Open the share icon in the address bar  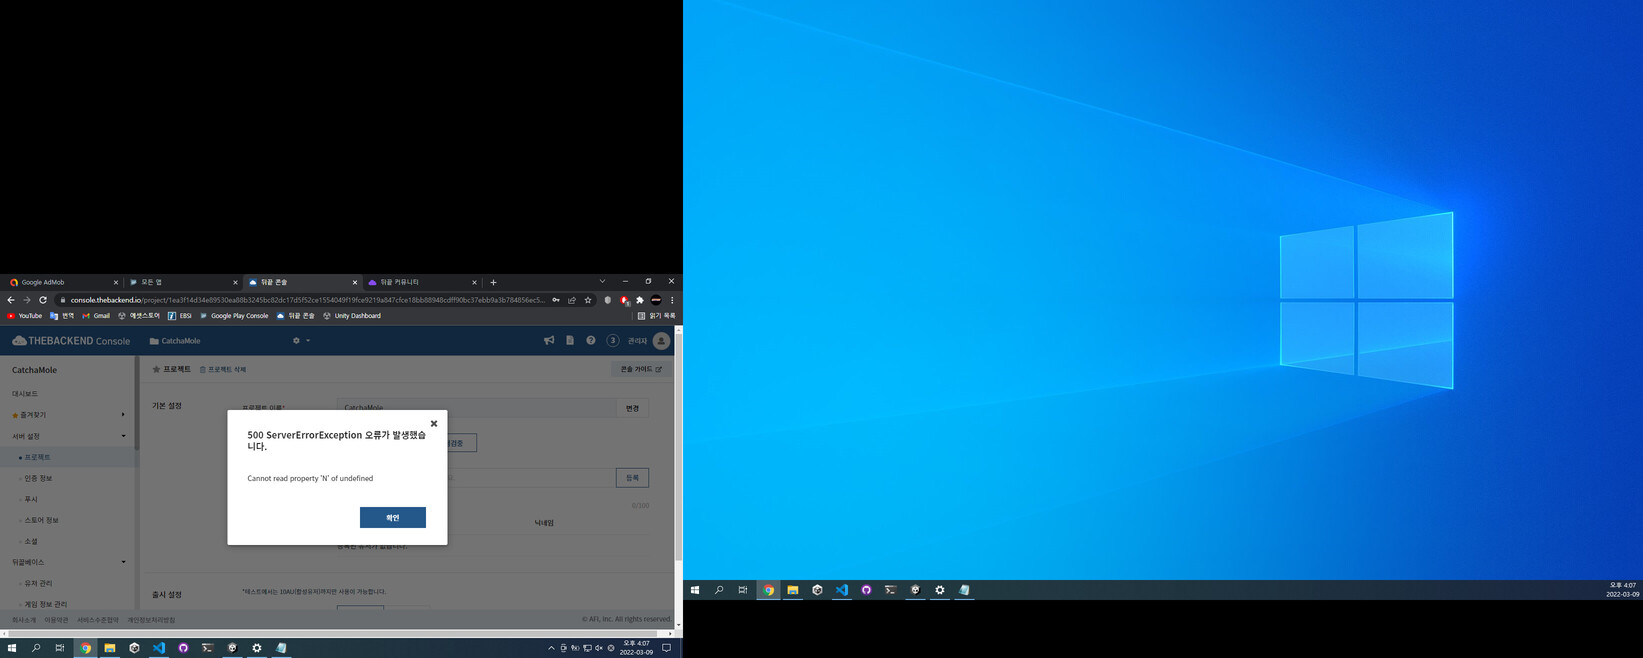point(572,300)
